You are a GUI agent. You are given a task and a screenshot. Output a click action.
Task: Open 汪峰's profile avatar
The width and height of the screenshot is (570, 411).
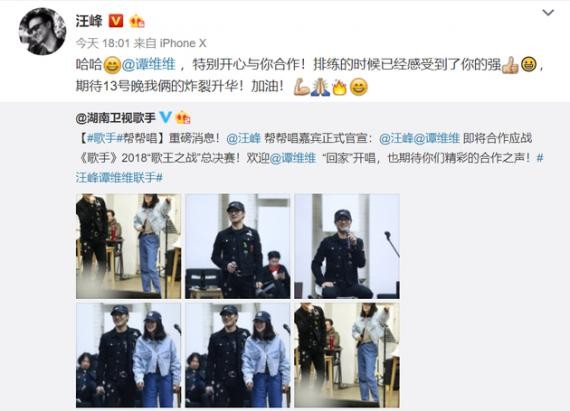[42, 31]
